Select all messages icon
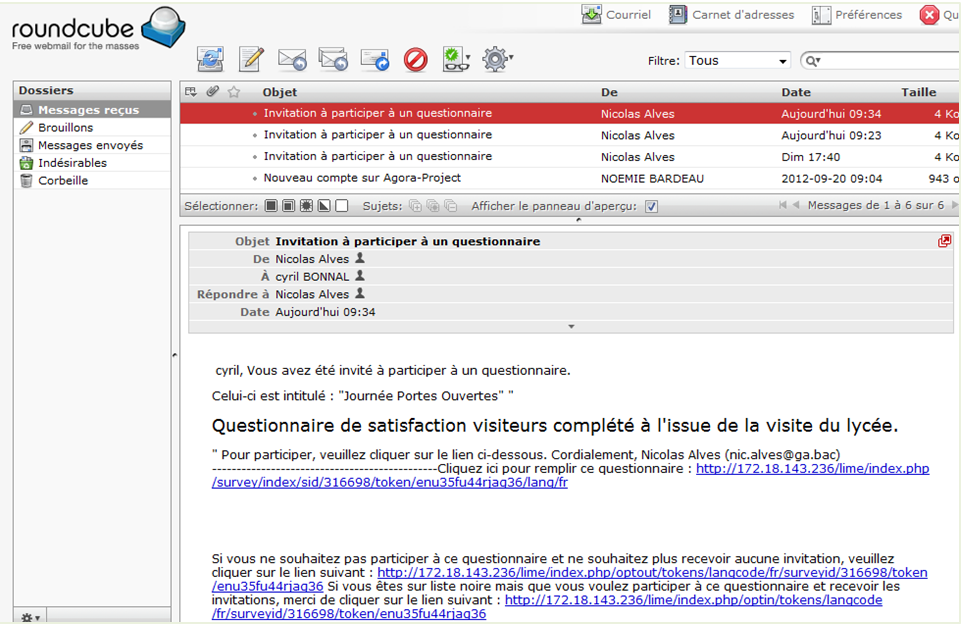The height and width of the screenshot is (624, 961). pos(271,206)
